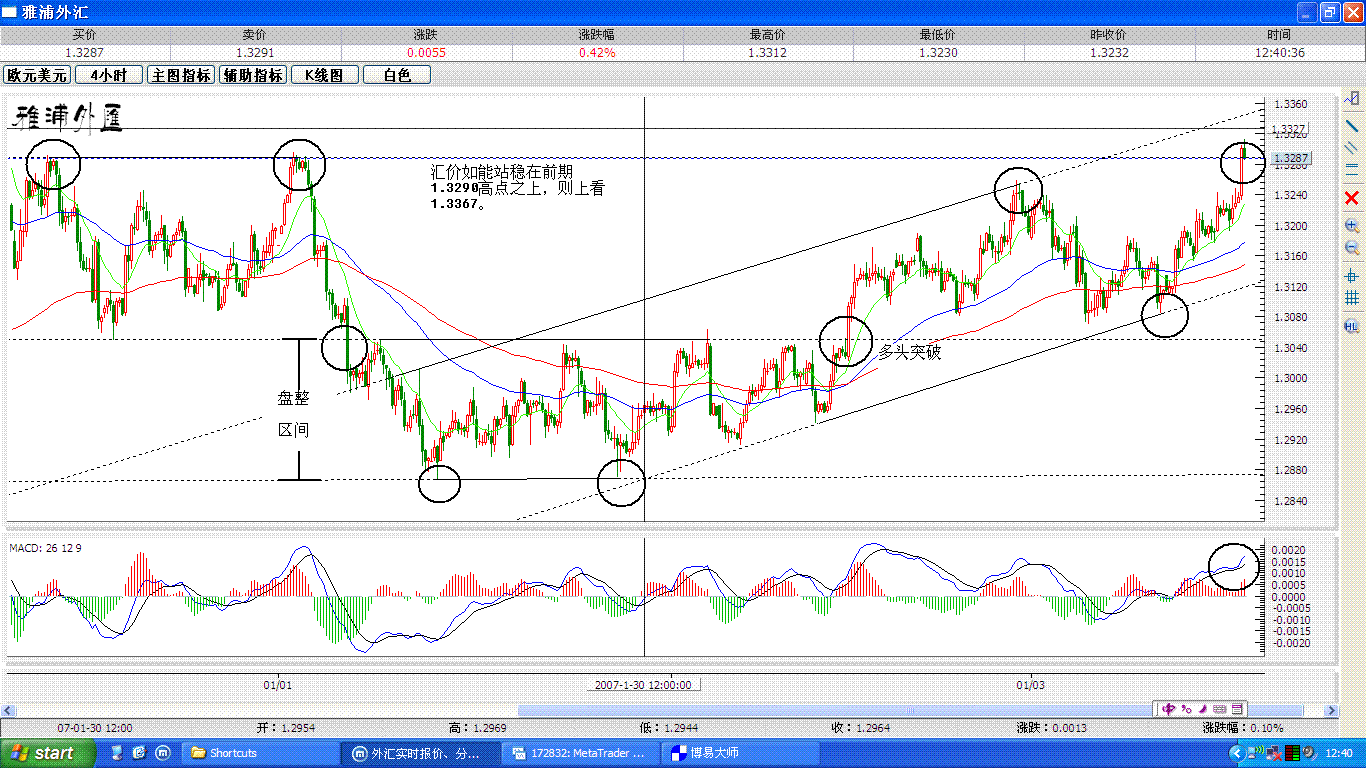Click the 雅浦外汇 window title icon
1366x768 pixels.
click(x=9, y=12)
